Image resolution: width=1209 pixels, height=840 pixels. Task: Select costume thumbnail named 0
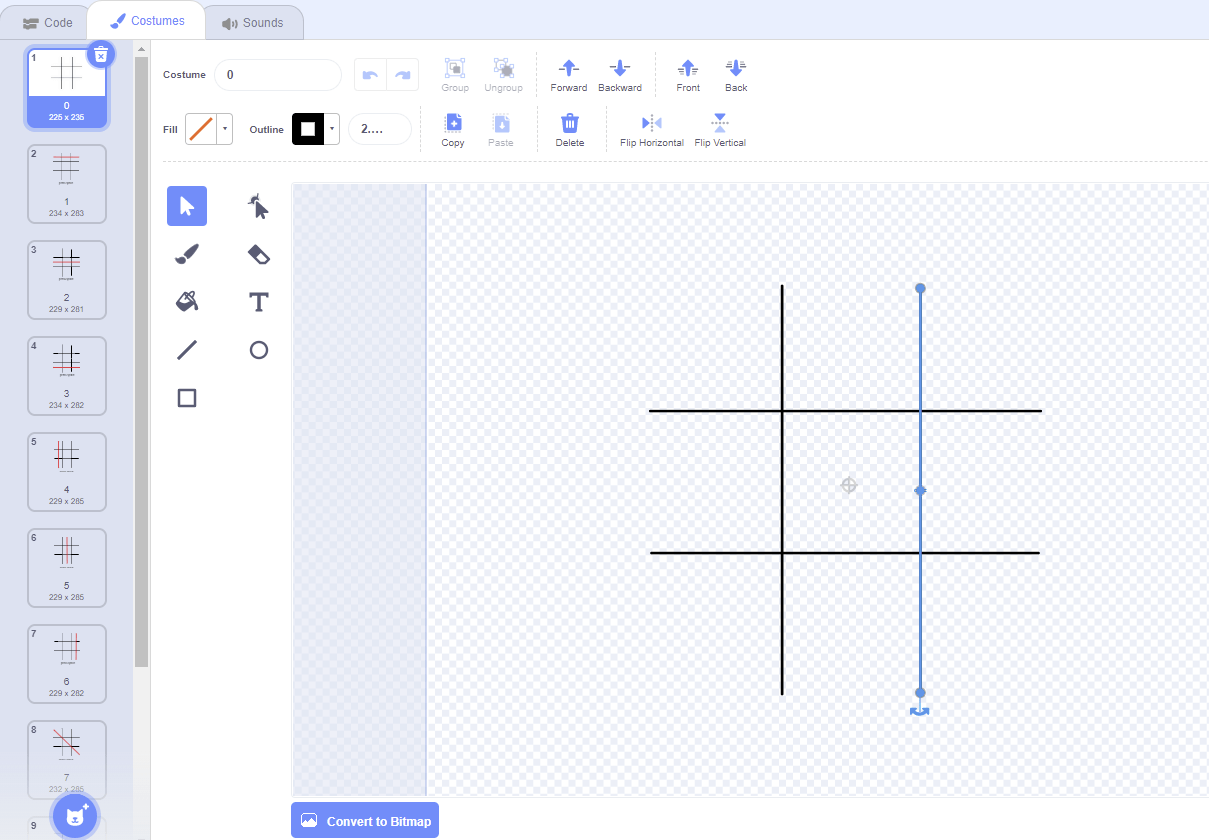coord(67,89)
